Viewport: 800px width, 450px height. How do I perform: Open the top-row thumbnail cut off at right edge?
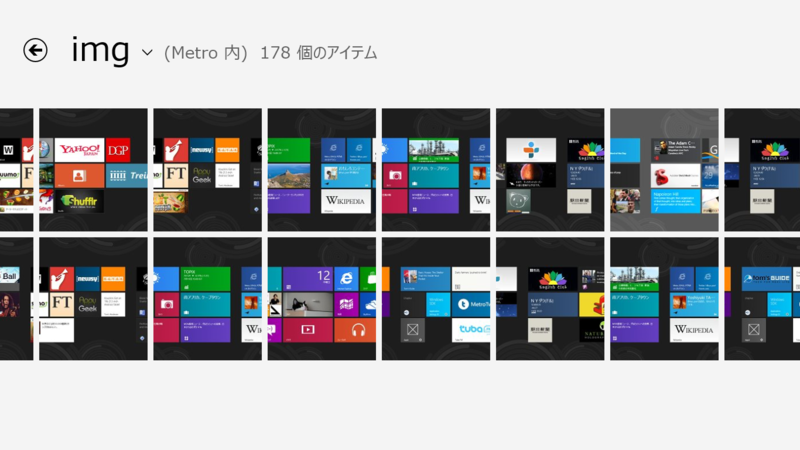762,170
